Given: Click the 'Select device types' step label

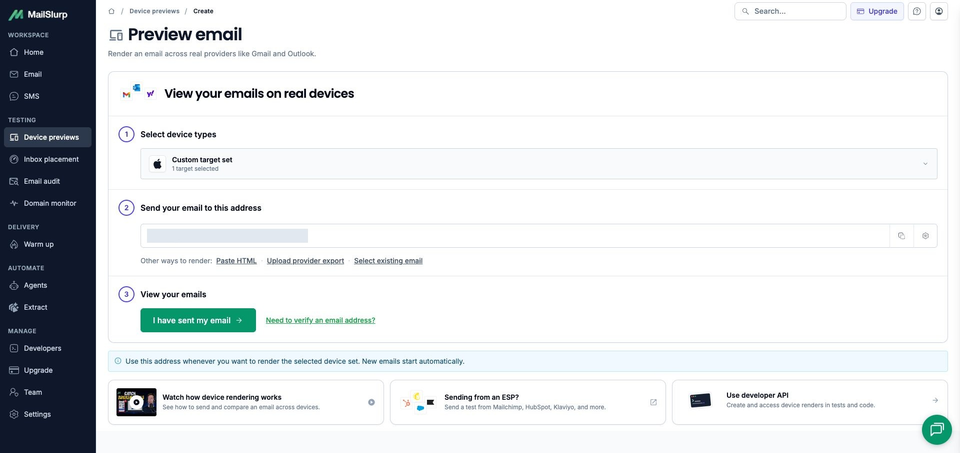Looking at the screenshot, I should 178,134.
